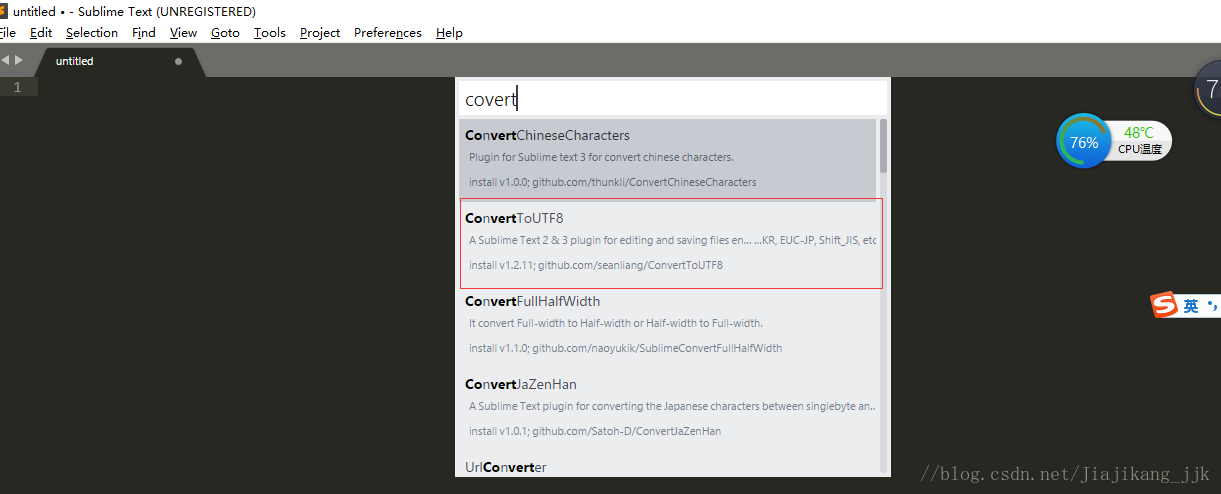Switch to the untitled tab
The height and width of the screenshot is (494, 1221).
[x=118, y=61]
